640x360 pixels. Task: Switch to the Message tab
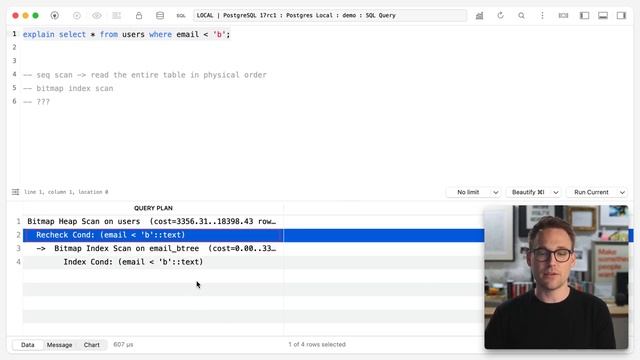tap(60, 345)
